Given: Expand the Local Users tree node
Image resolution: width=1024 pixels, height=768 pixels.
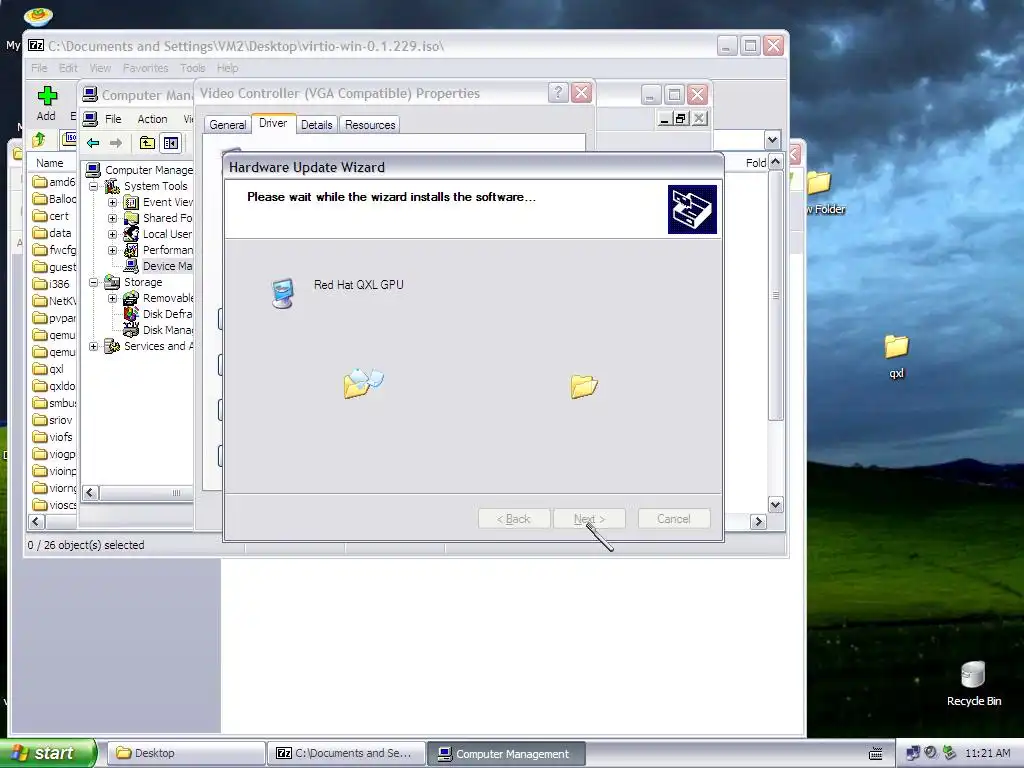Looking at the screenshot, I should 112,234.
